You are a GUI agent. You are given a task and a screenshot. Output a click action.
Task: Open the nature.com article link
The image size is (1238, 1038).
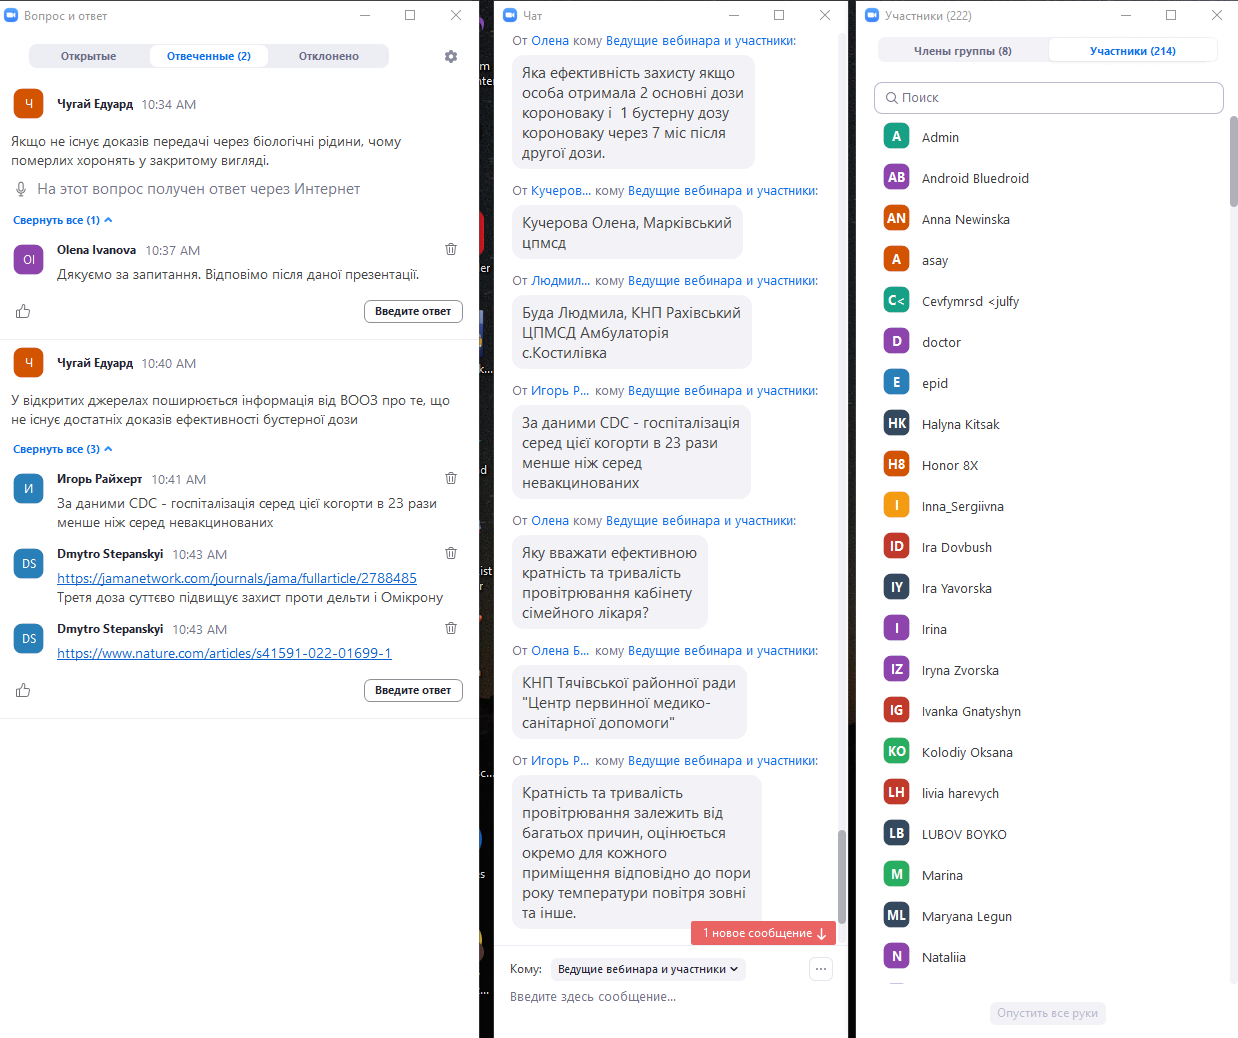point(224,653)
